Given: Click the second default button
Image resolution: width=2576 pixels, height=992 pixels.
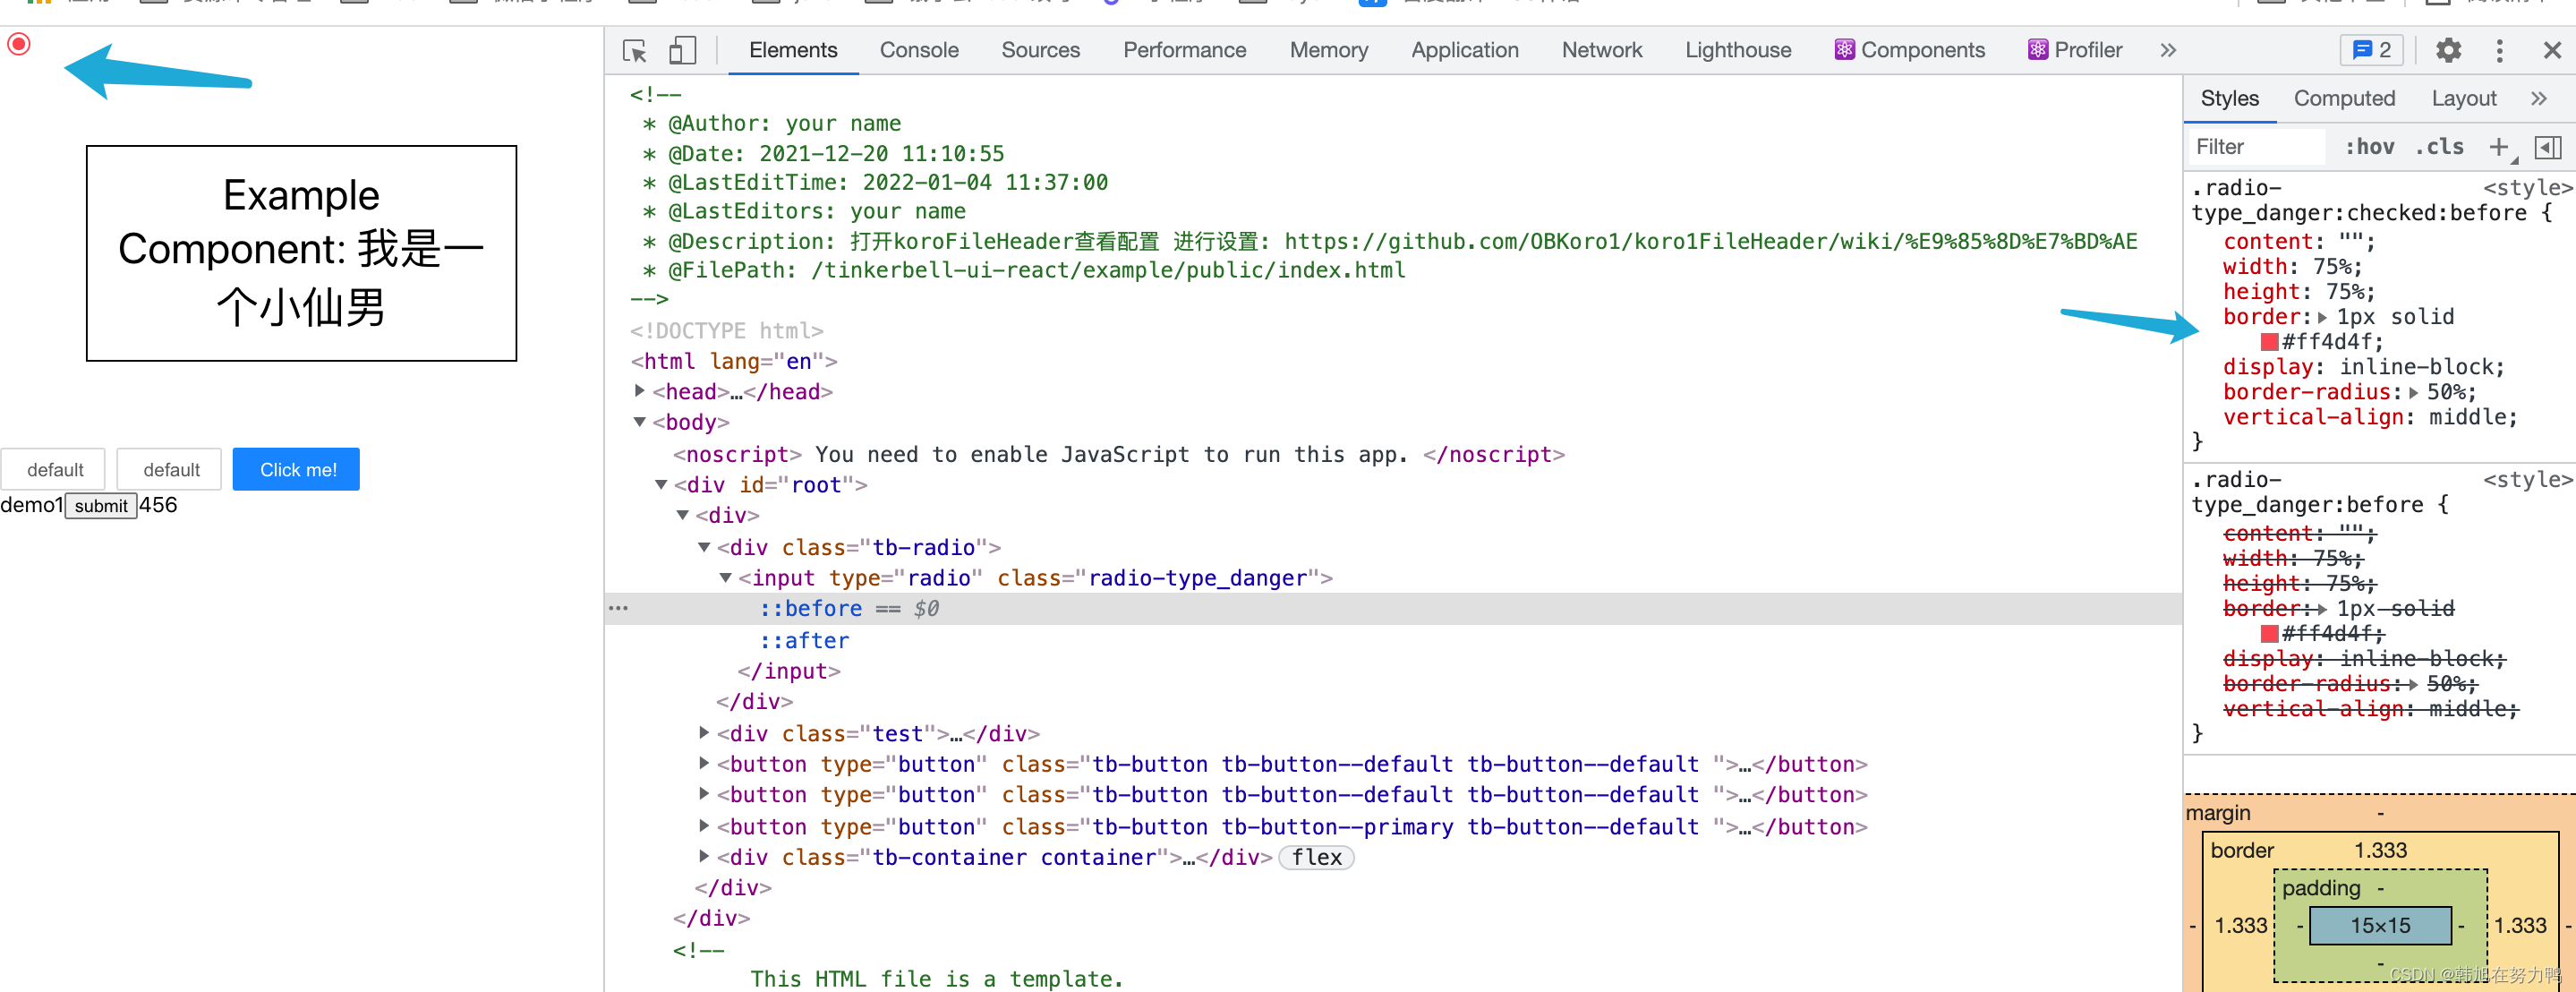Looking at the screenshot, I should point(169,469).
